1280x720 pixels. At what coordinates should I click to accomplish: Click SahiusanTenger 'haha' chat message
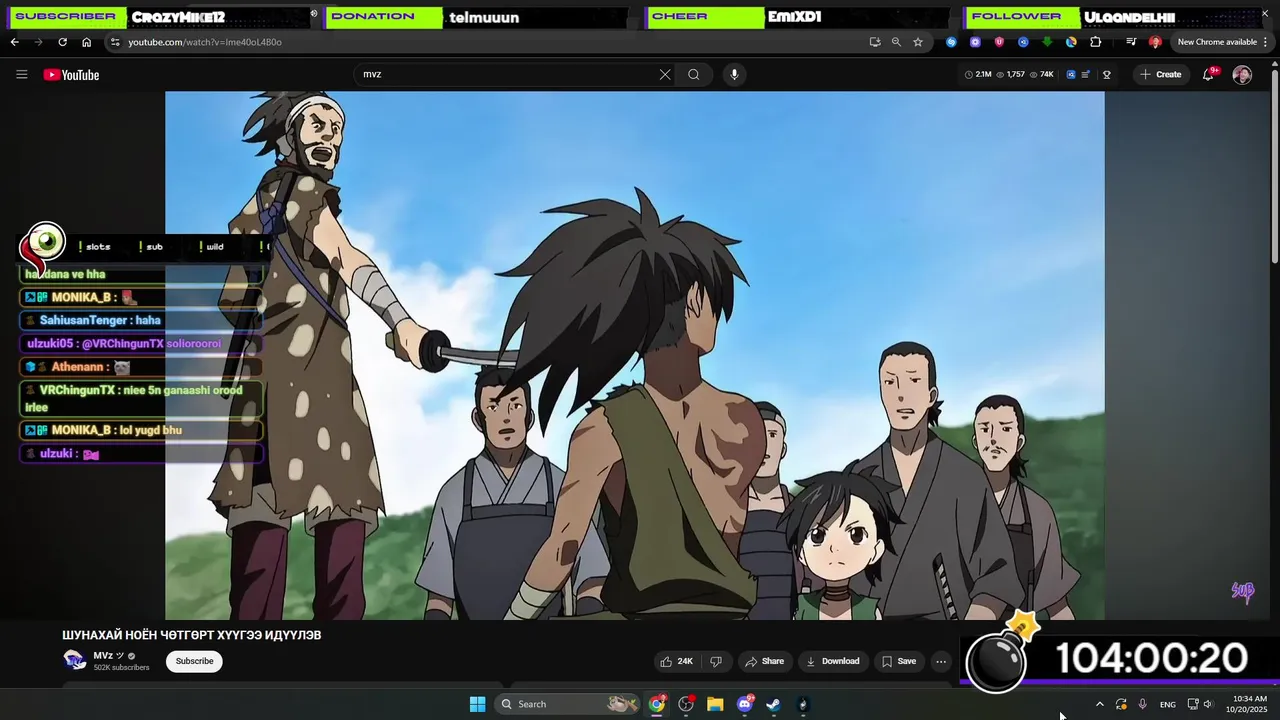140,320
